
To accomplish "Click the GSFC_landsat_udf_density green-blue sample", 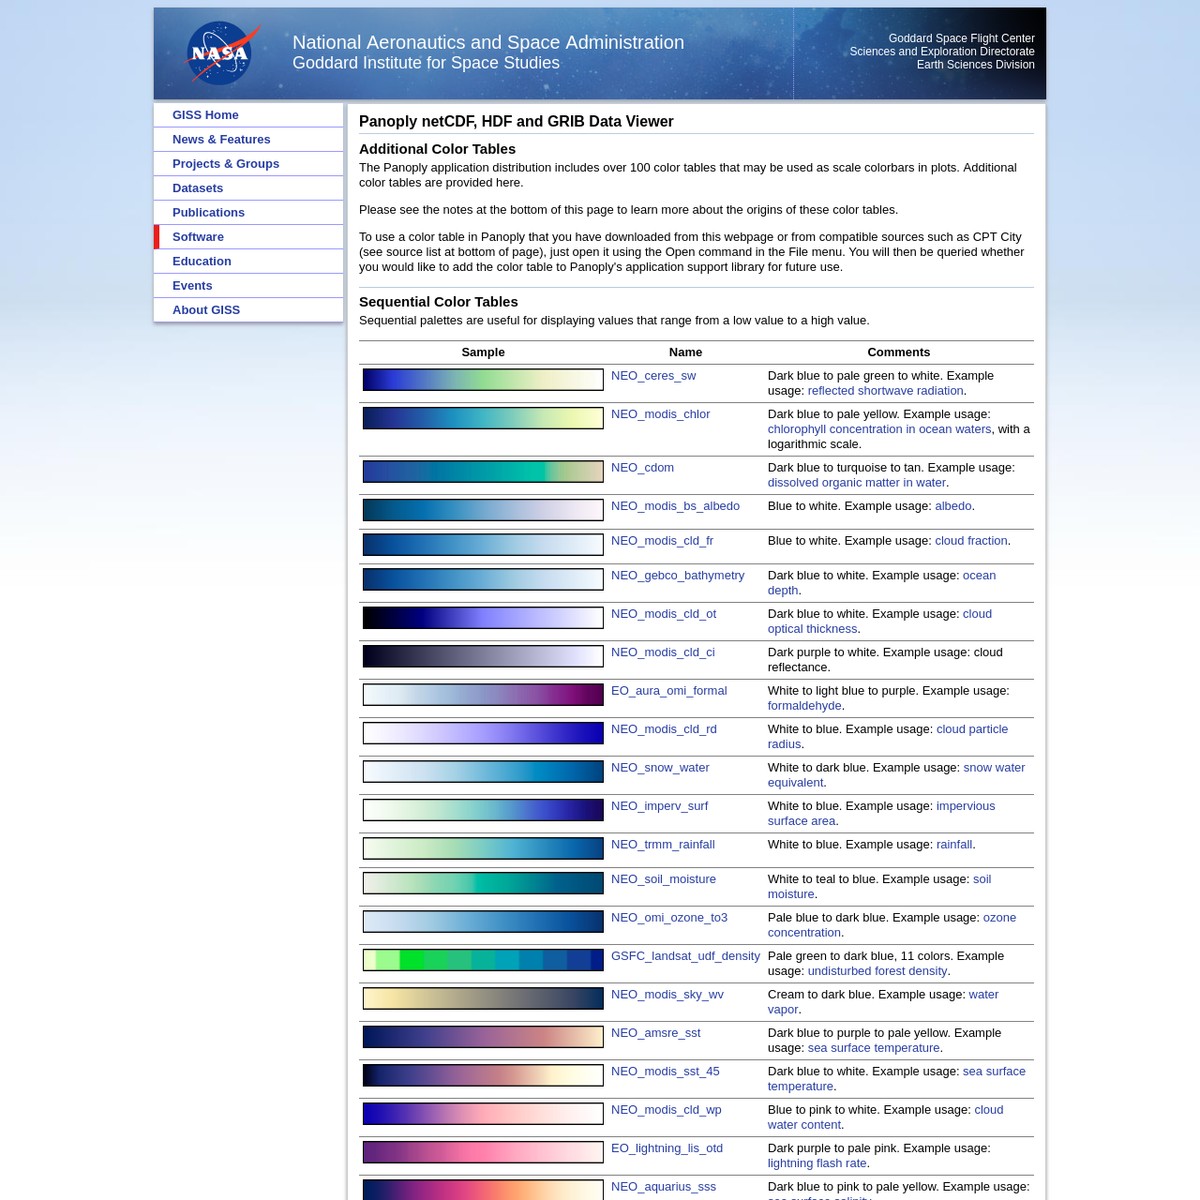I will tap(483, 960).
